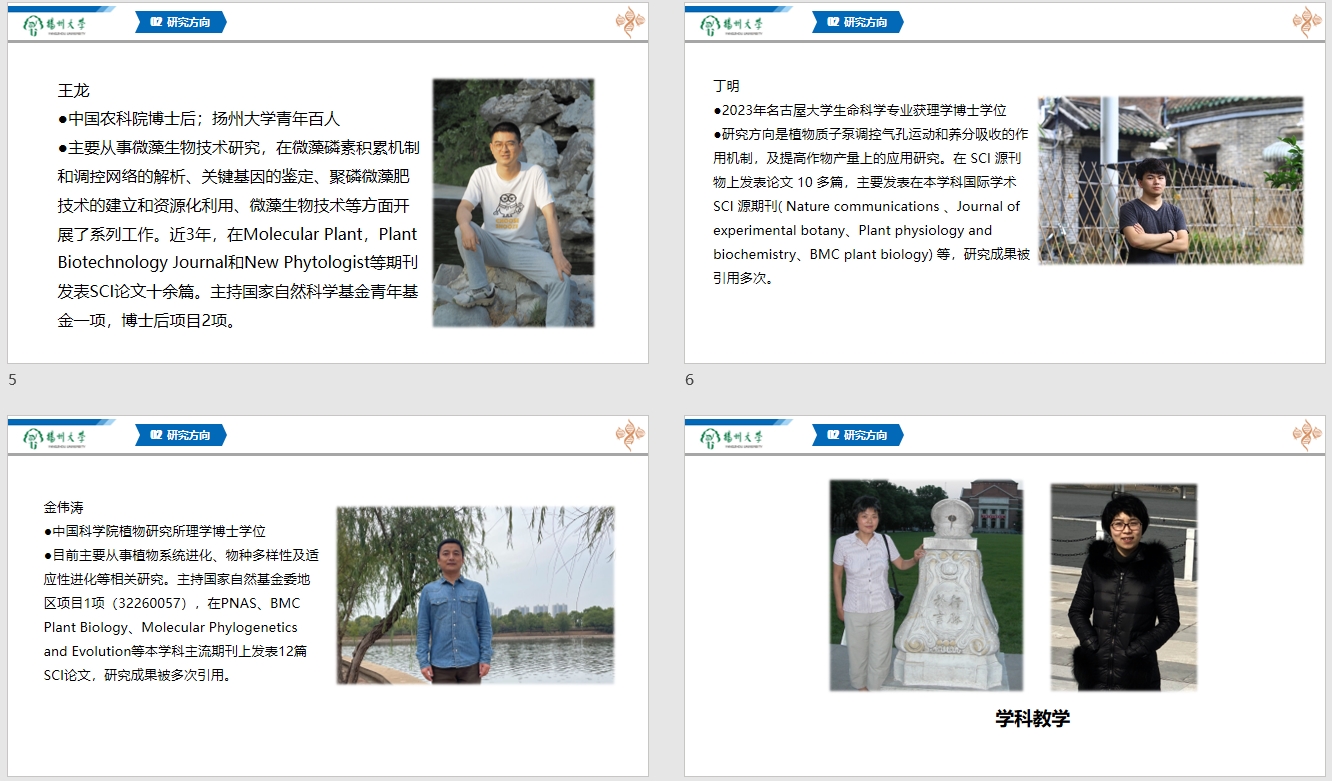Select the '02 研究方向' banner on slide 6

858,22
